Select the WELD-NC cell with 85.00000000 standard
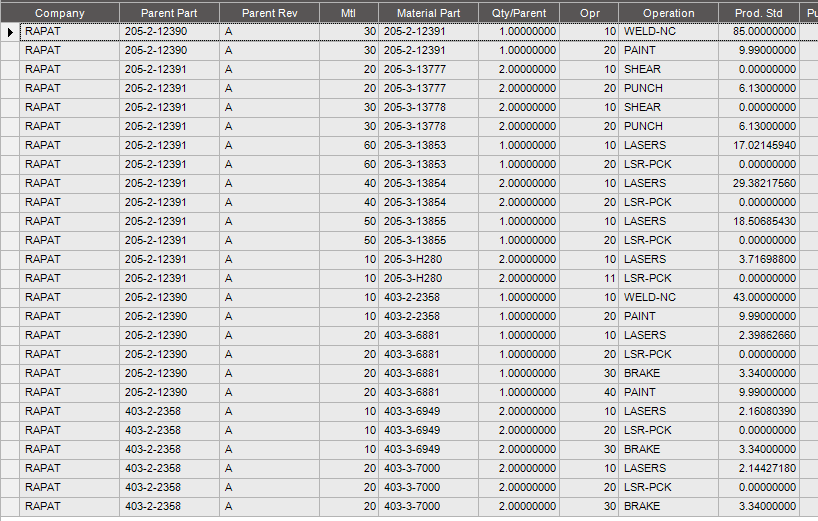 pyautogui.click(x=669, y=32)
